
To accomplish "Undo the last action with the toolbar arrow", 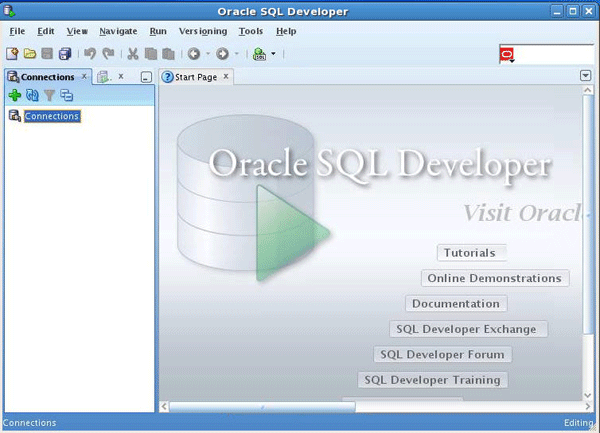I will point(90,54).
